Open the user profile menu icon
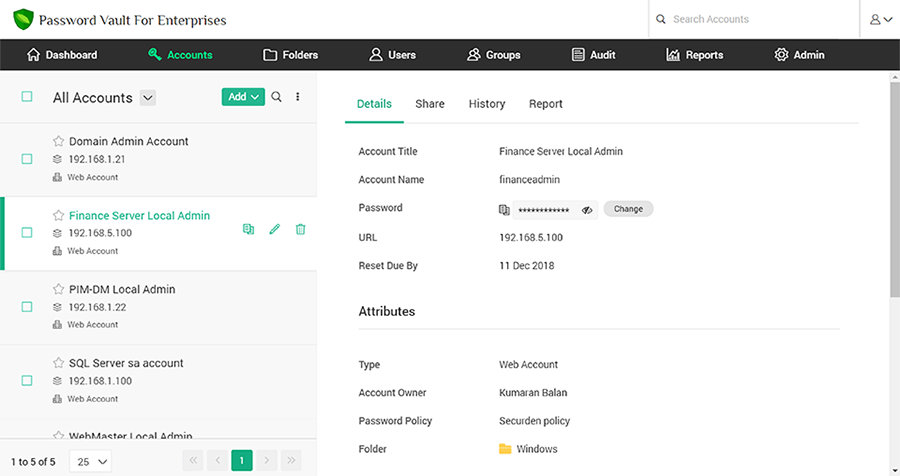 [880, 20]
